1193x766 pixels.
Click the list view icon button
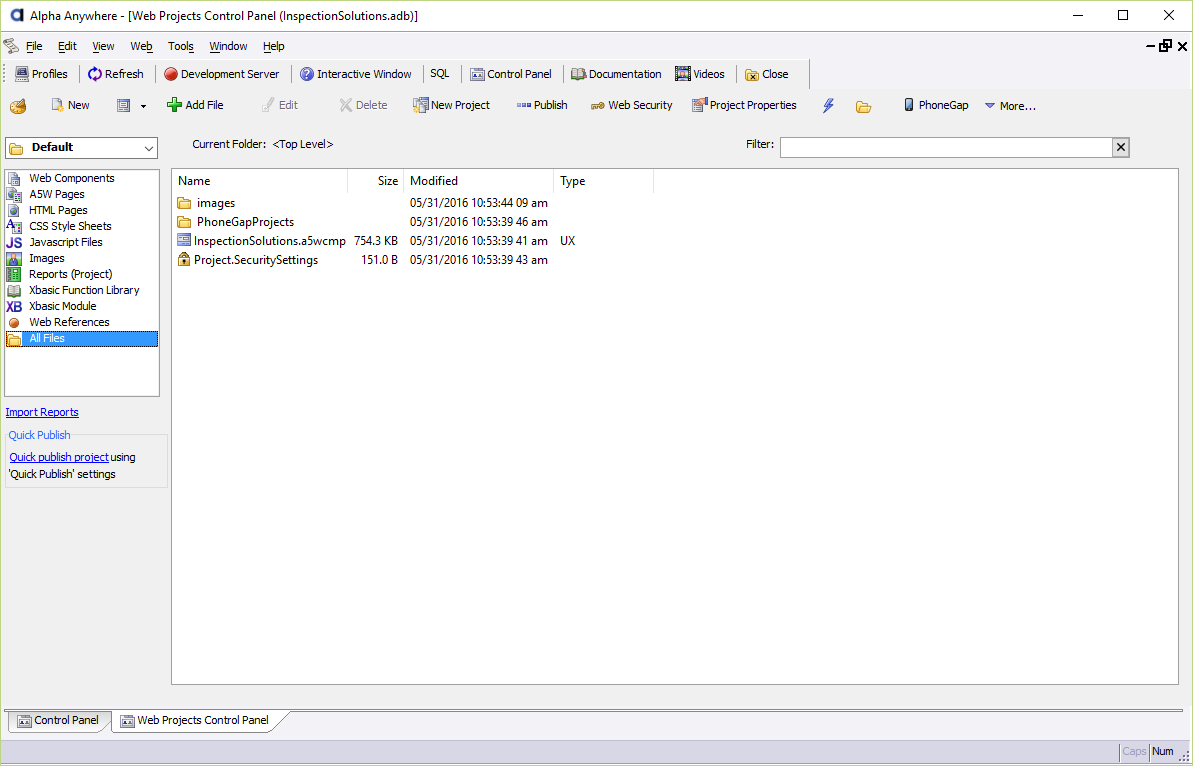click(124, 106)
